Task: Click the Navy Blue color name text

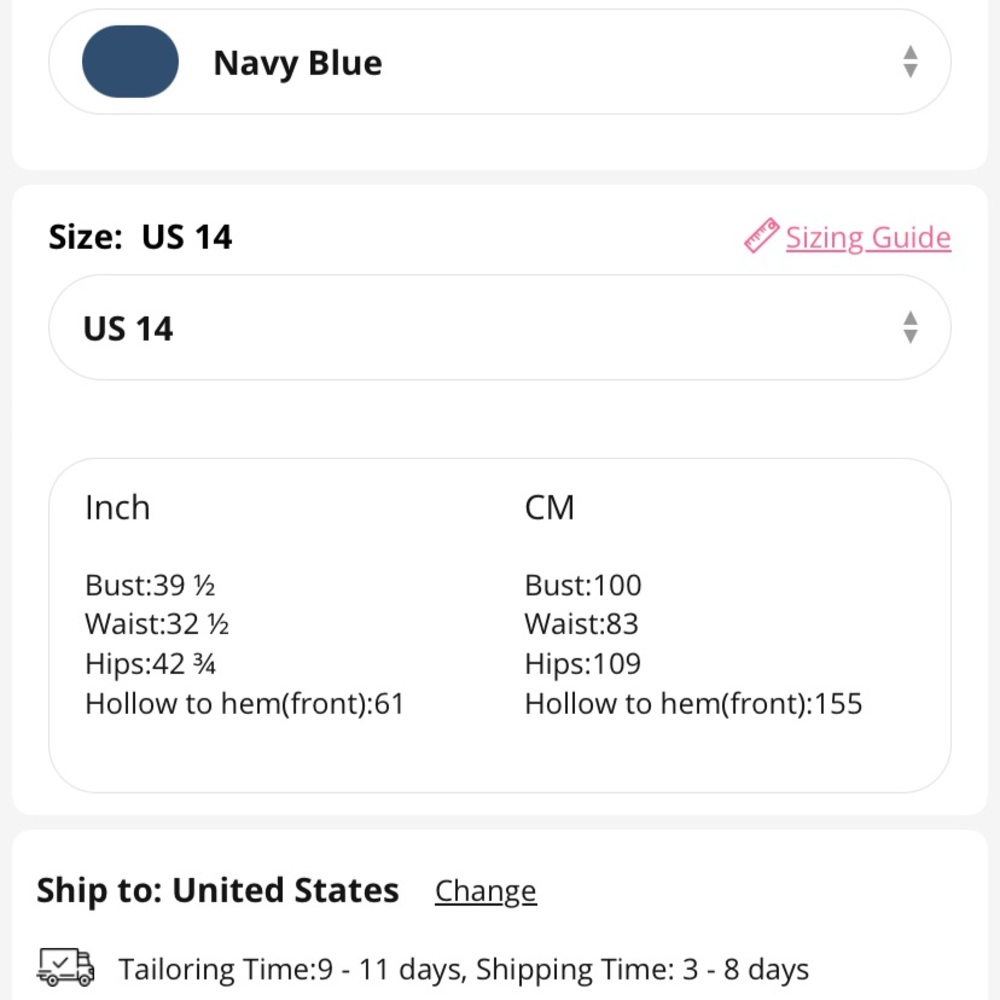Action: coord(298,64)
